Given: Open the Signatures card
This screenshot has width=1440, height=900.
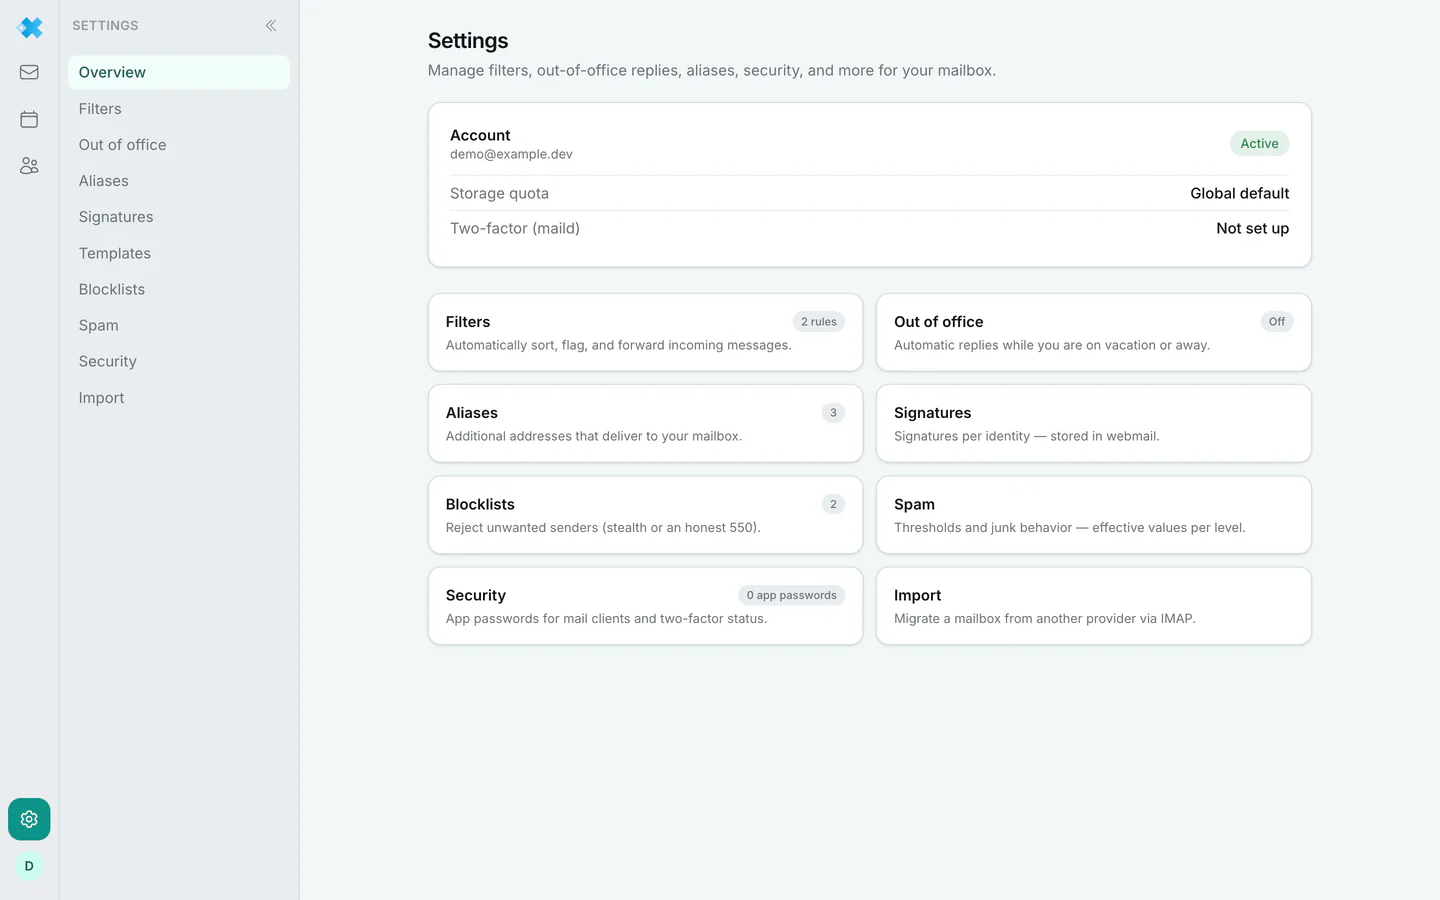Looking at the screenshot, I should click(1093, 423).
